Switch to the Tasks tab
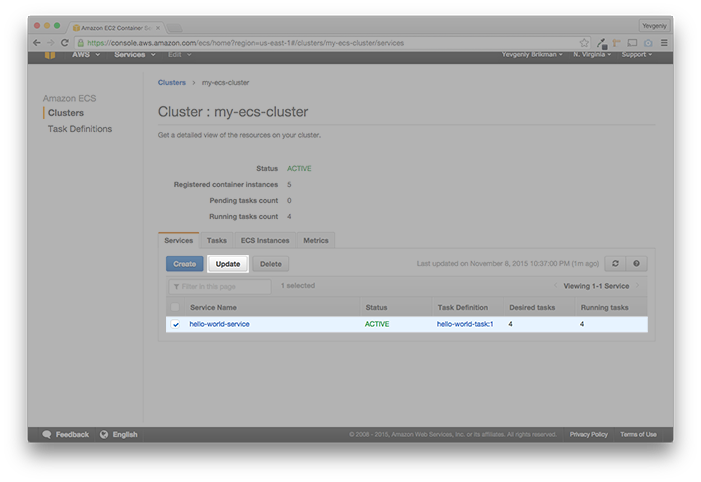701x482 pixels. (217, 240)
